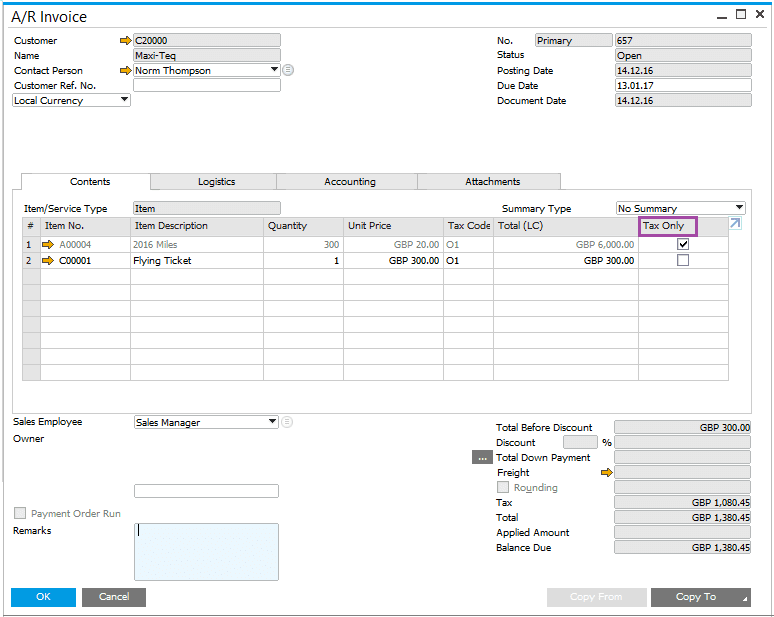Open the Accounting tab
This screenshot has width=774, height=617.
[x=350, y=182]
